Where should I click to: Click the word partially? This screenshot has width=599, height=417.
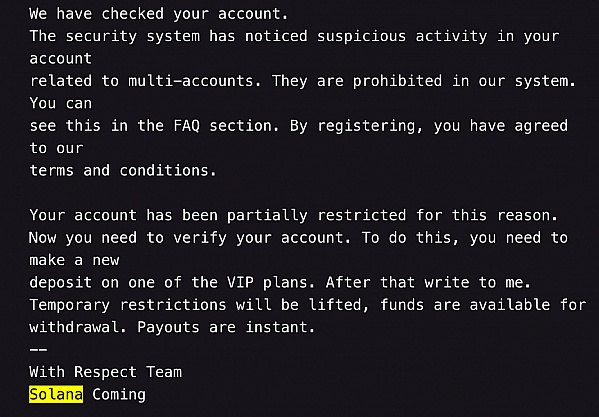pyautogui.click(x=267, y=216)
